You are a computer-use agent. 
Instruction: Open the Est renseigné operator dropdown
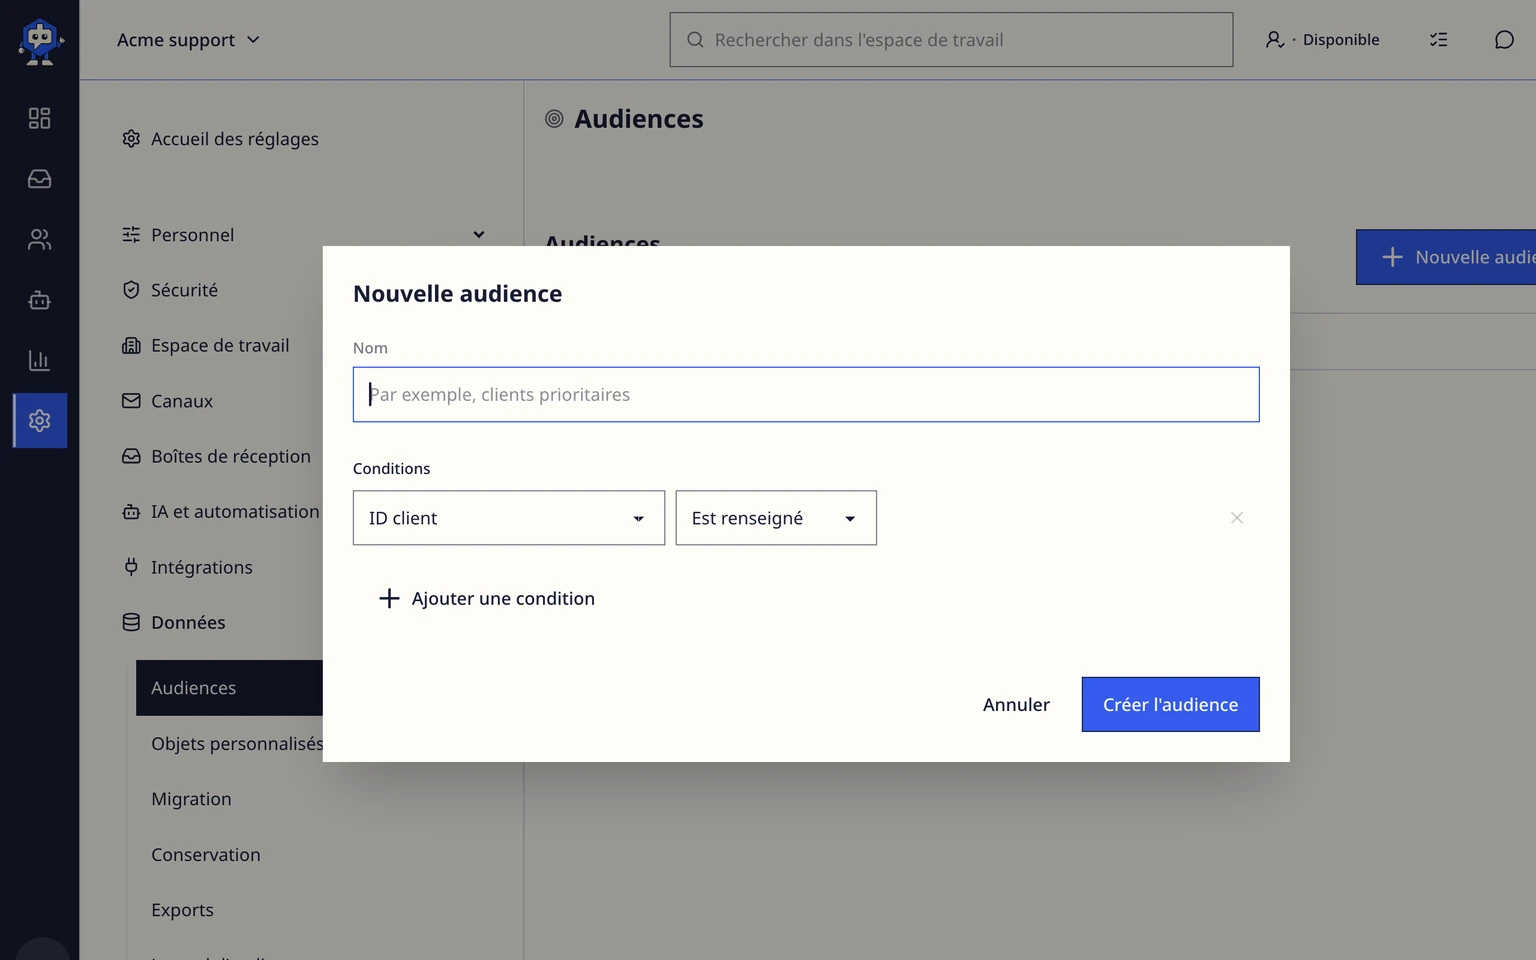776,518
